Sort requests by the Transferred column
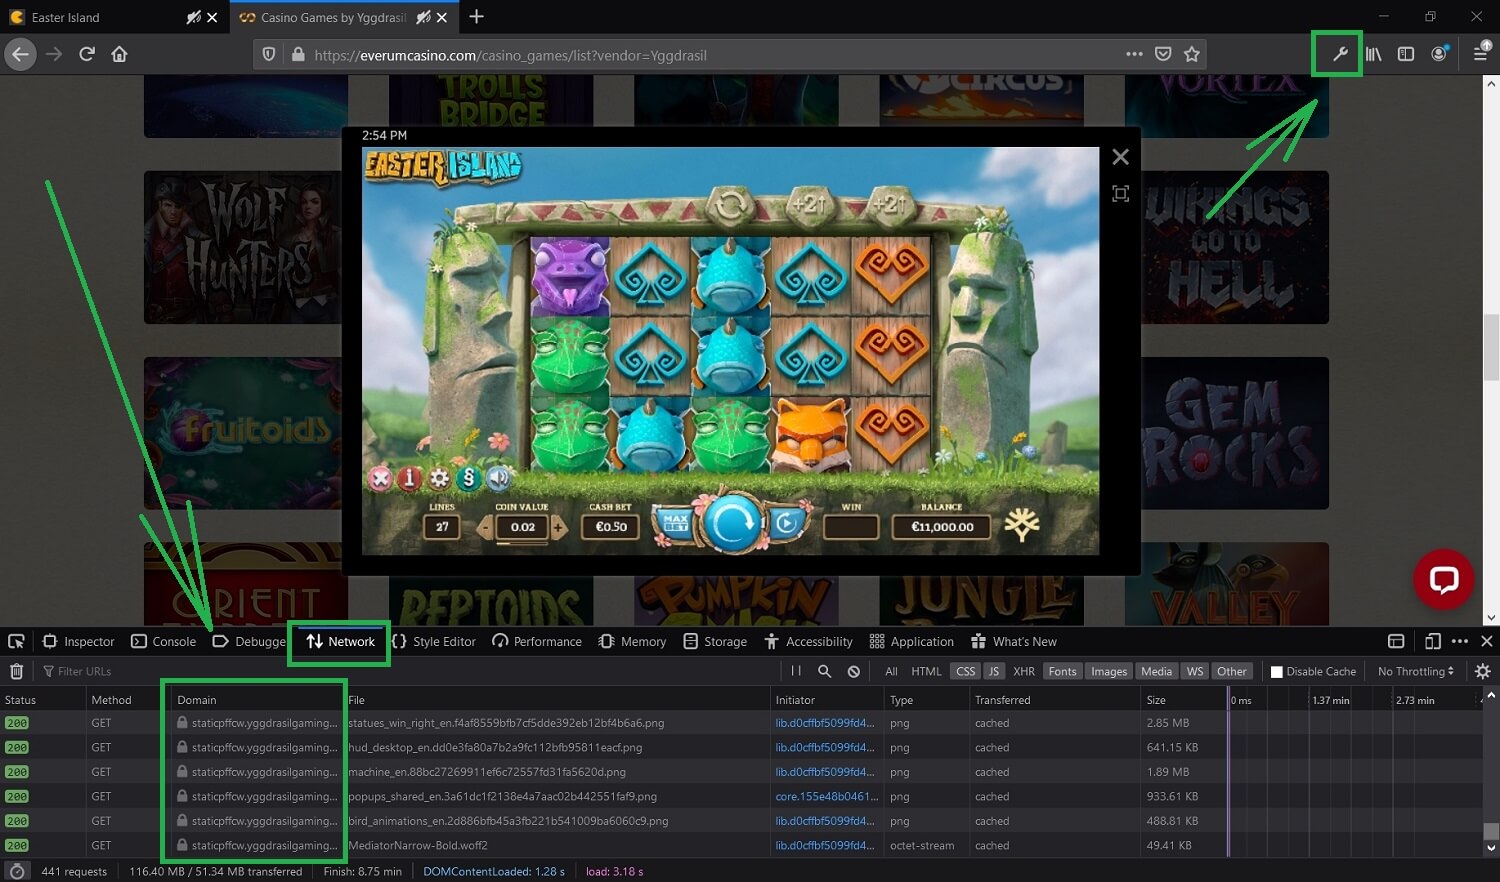 coord(1055,700)
